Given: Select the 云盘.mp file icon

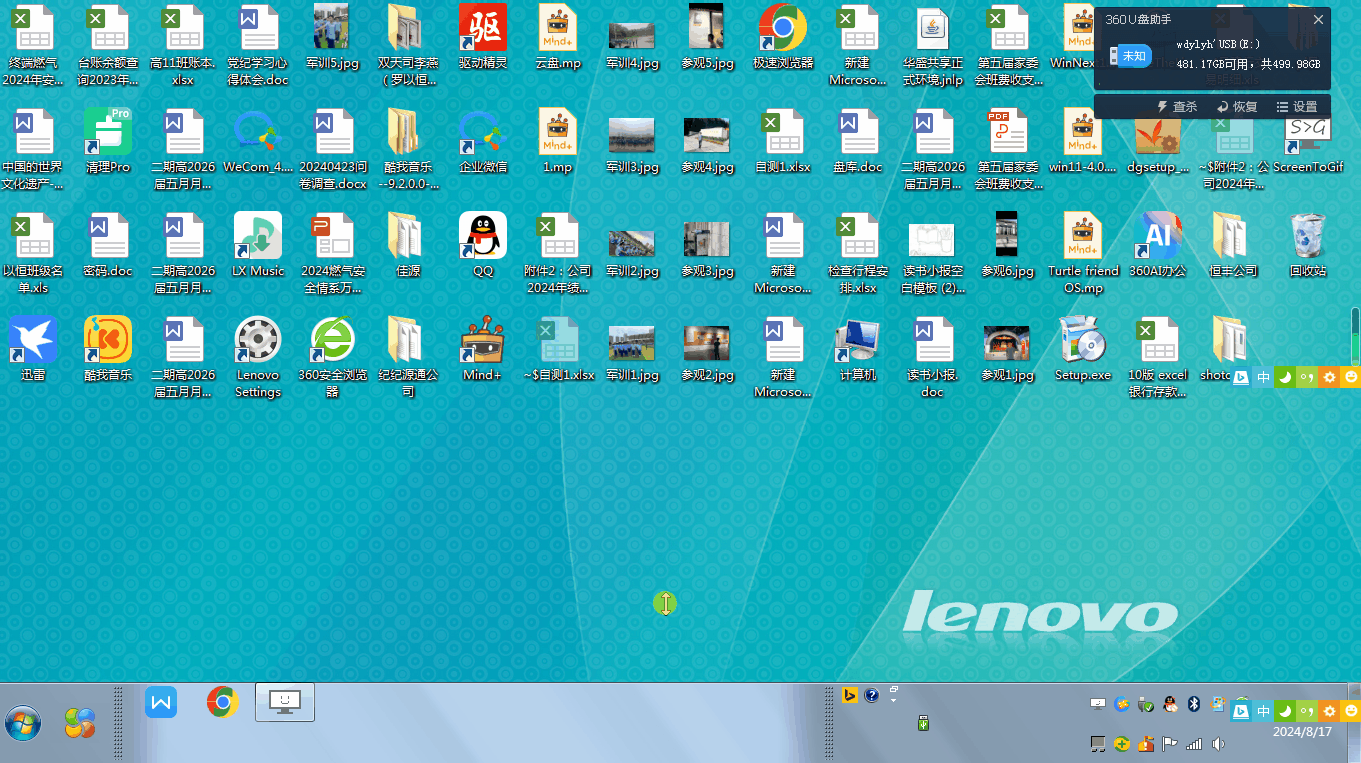Looking at the screenshot, I should tap(558, 37).
